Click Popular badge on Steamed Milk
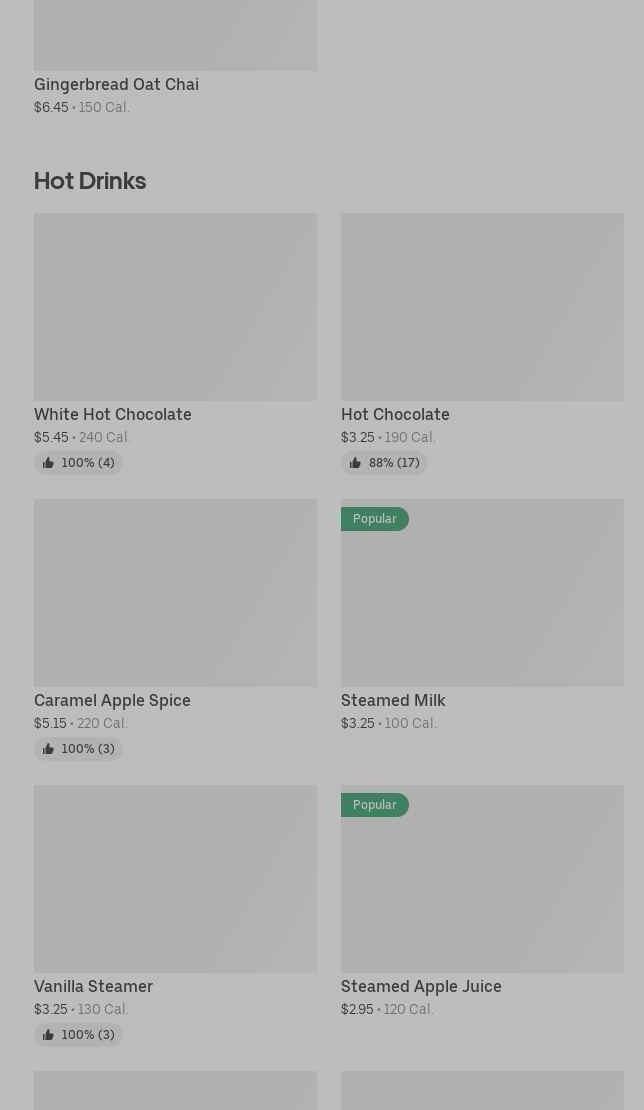The height and width of the screenshot is (1110, 644). pos(374,519)
